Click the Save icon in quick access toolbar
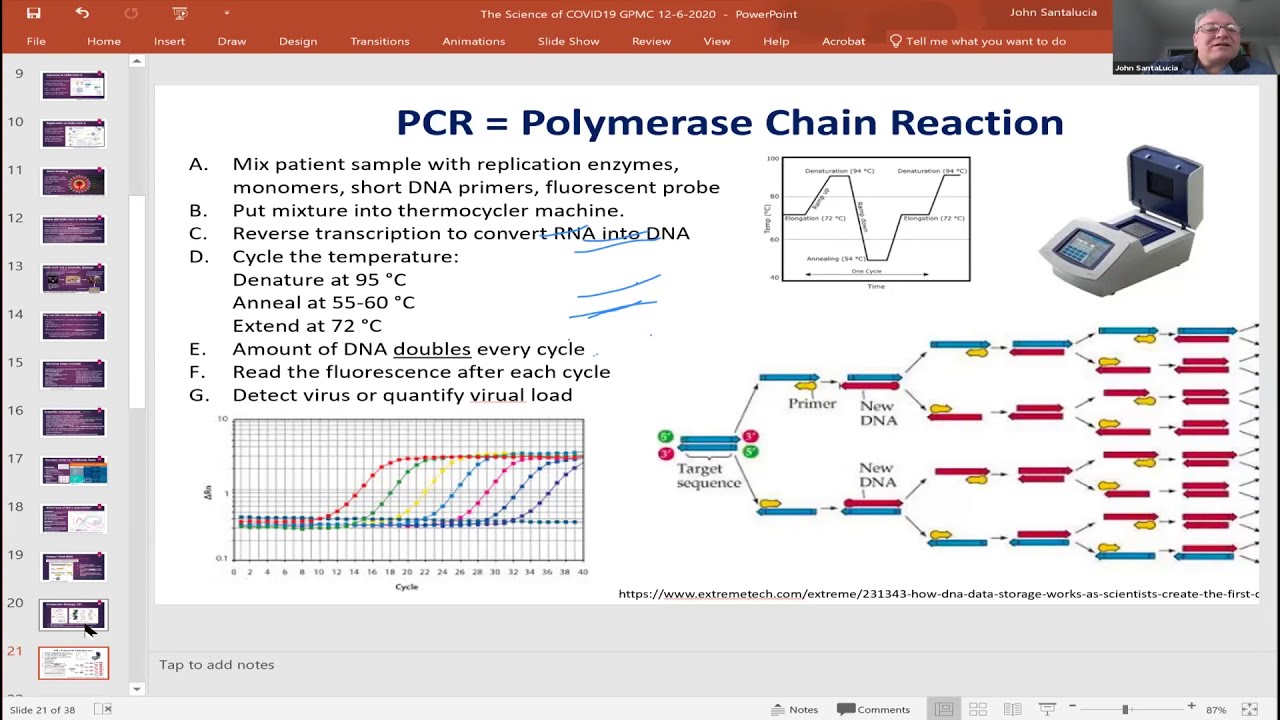 (x=33, y=14)
